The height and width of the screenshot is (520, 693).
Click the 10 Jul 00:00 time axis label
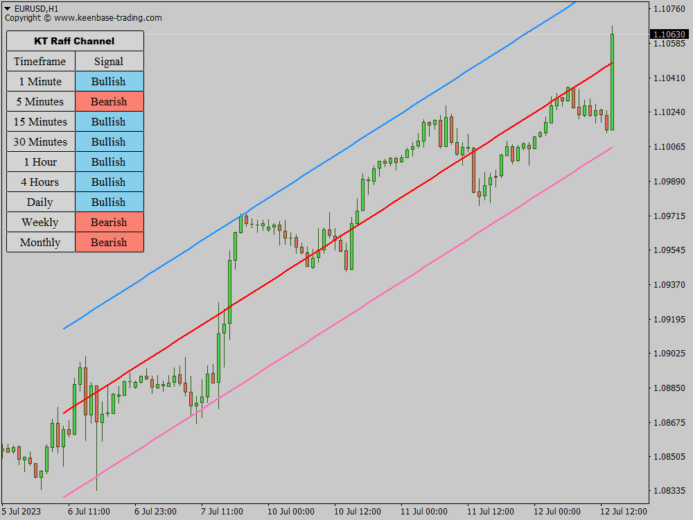[x=291, y=512]
